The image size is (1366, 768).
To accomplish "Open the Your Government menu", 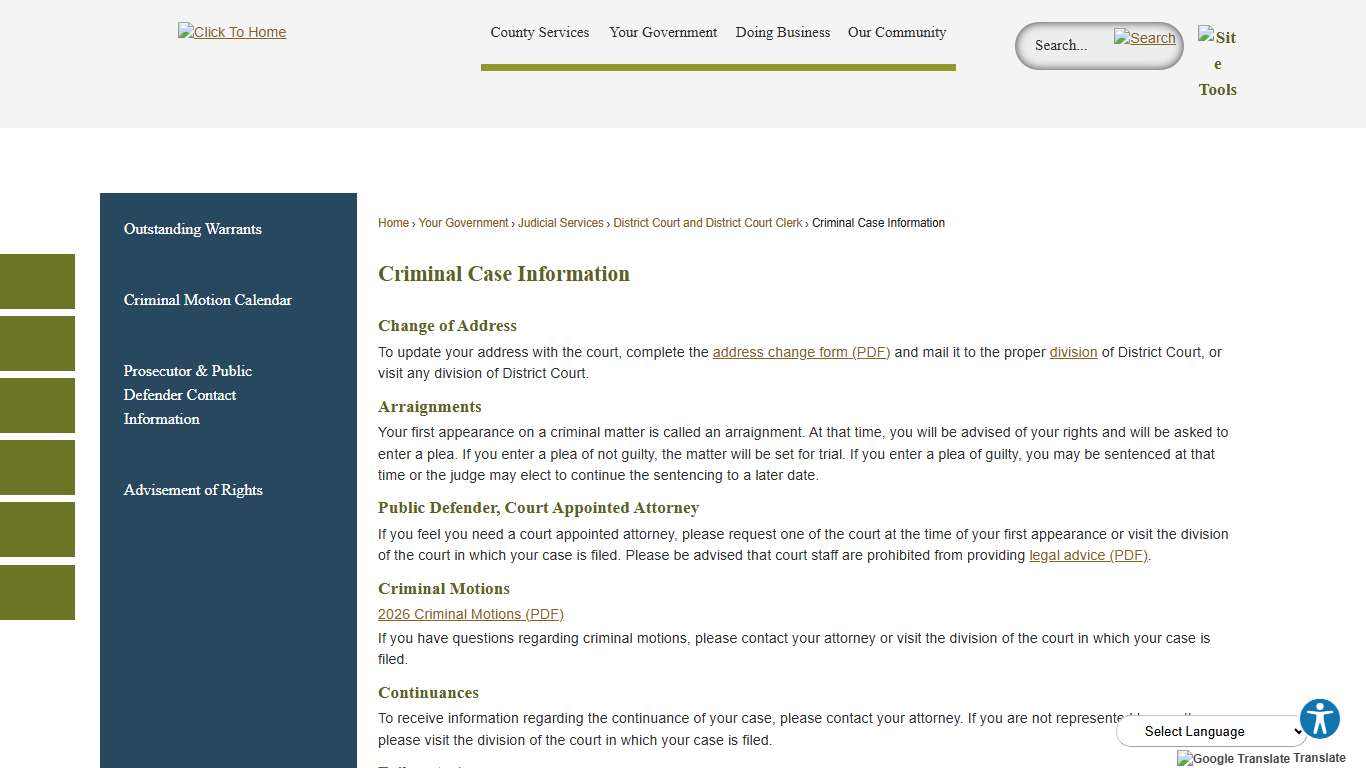I will [663, 32].
